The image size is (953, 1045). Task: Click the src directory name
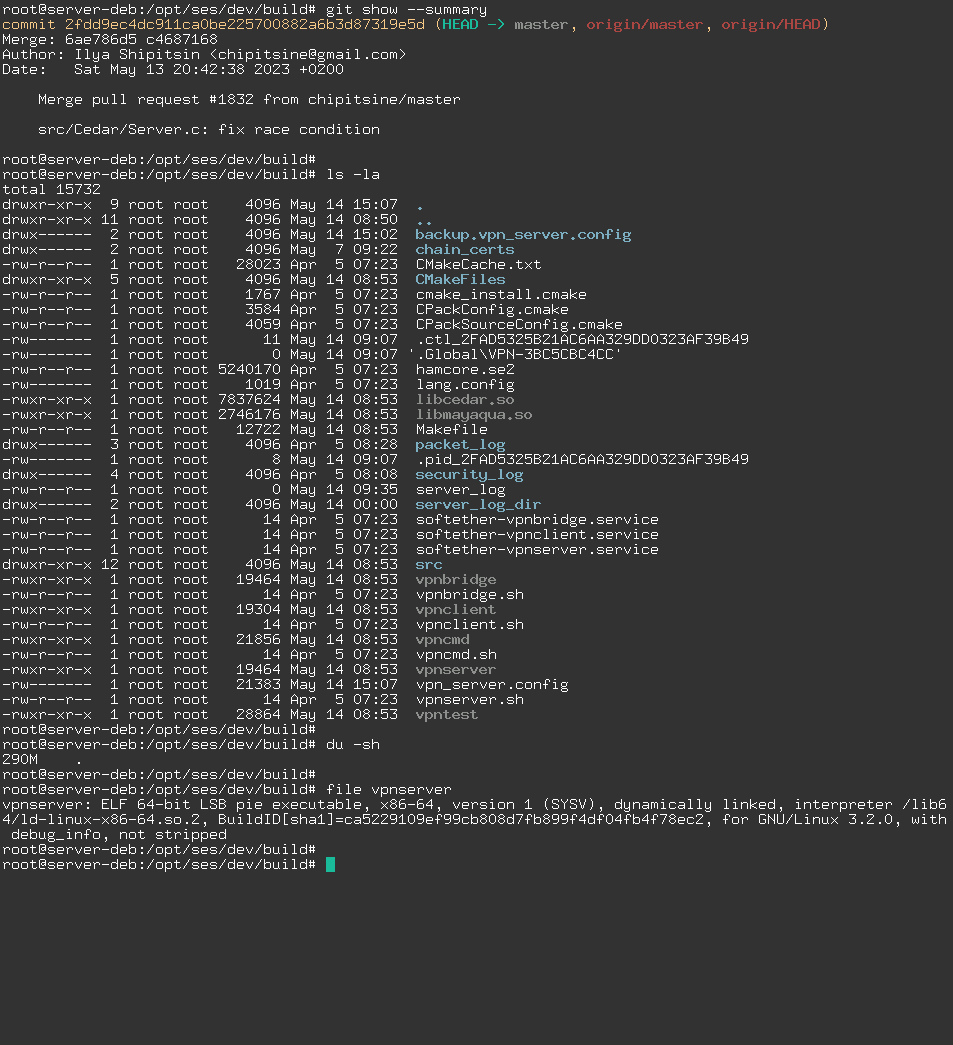[x=428, y=564]
